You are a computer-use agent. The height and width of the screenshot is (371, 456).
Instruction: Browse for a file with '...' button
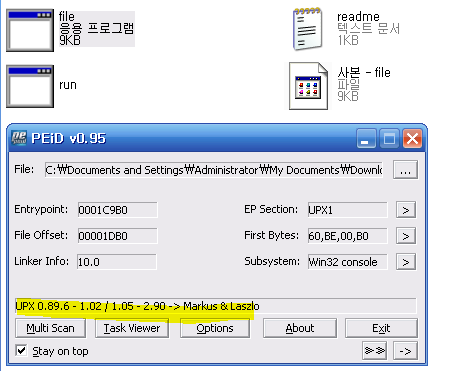pyautogui.click(x=405, y=170)
